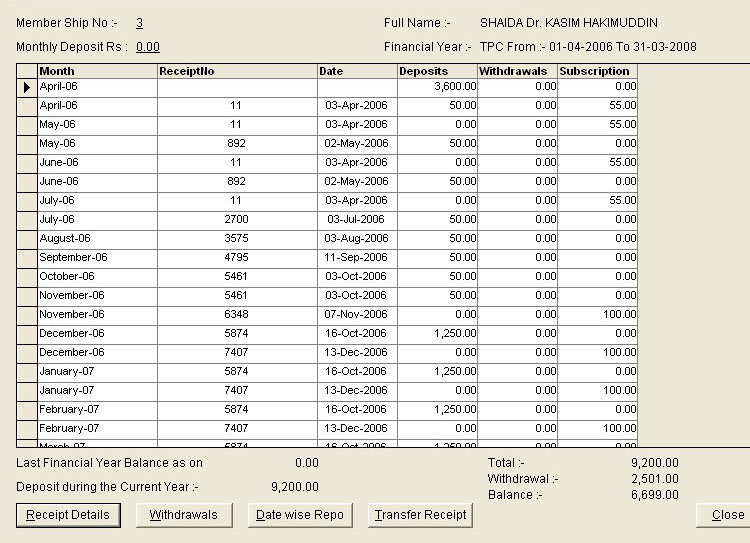Viewport: 750px width, 543px height.
Task: Click the Receipt Details button
Action: point(68,515)
